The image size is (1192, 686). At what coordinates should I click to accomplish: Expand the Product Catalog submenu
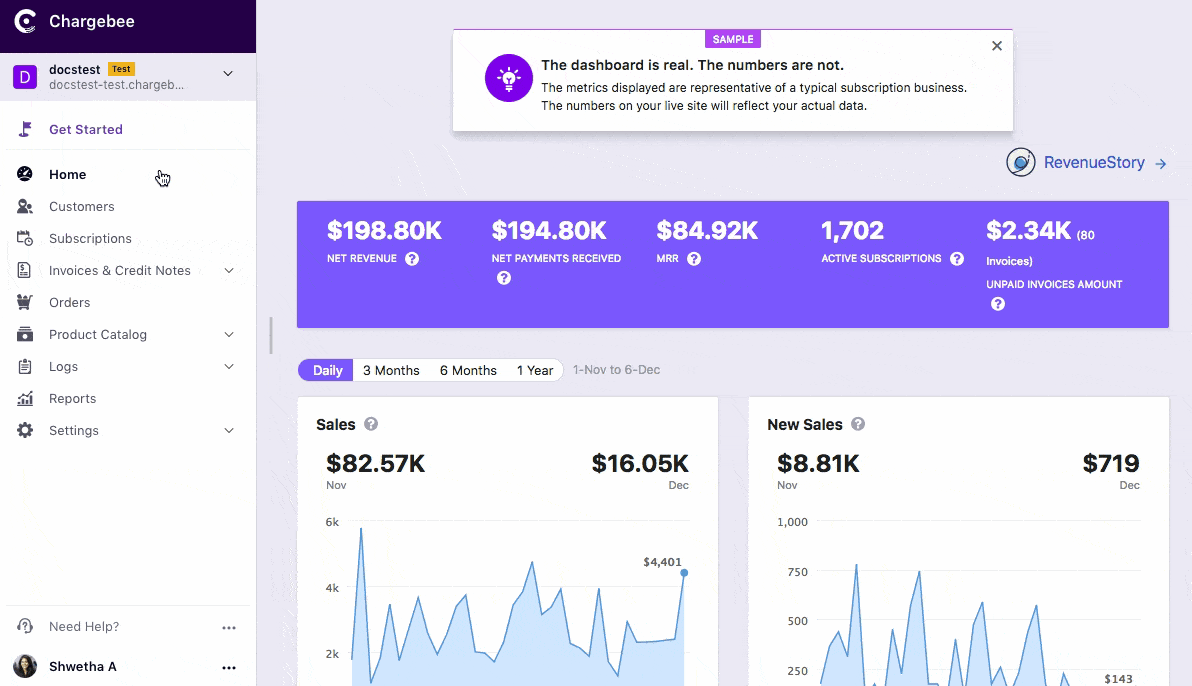[x=229, y=335]
